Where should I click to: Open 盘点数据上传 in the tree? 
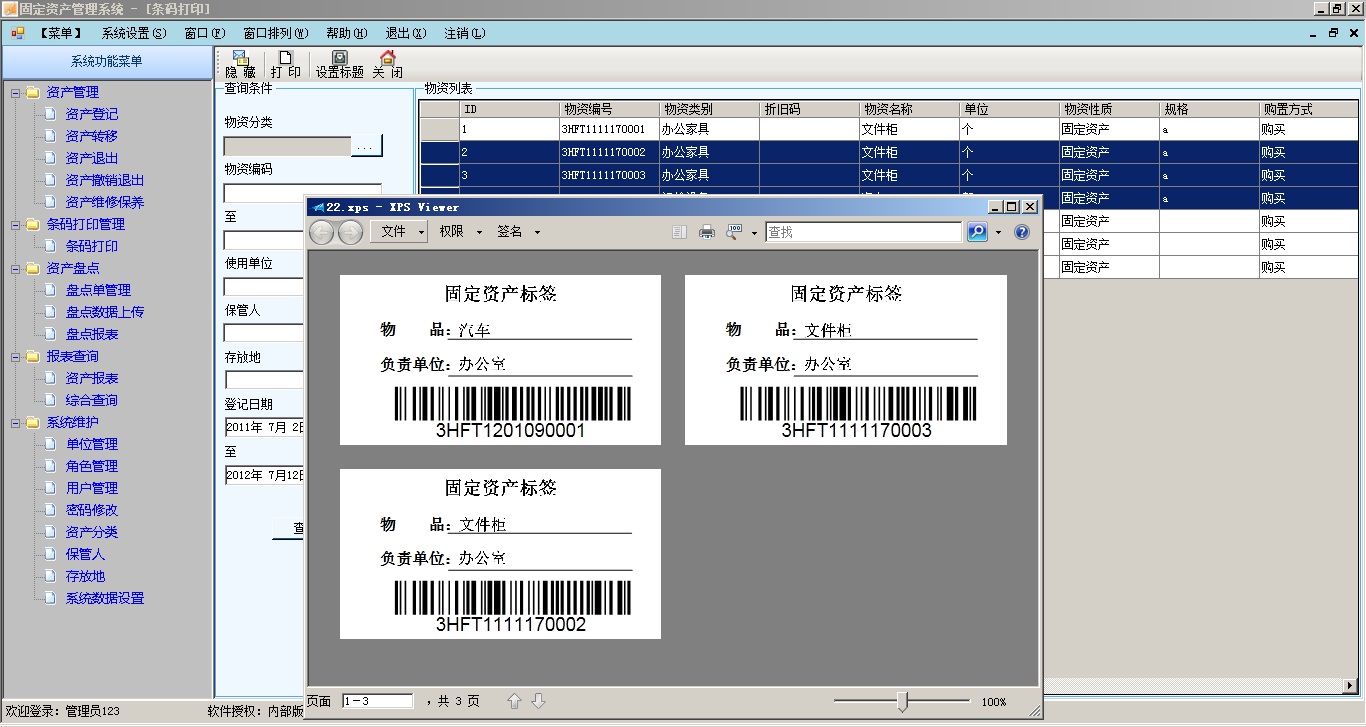click(105, 312)
